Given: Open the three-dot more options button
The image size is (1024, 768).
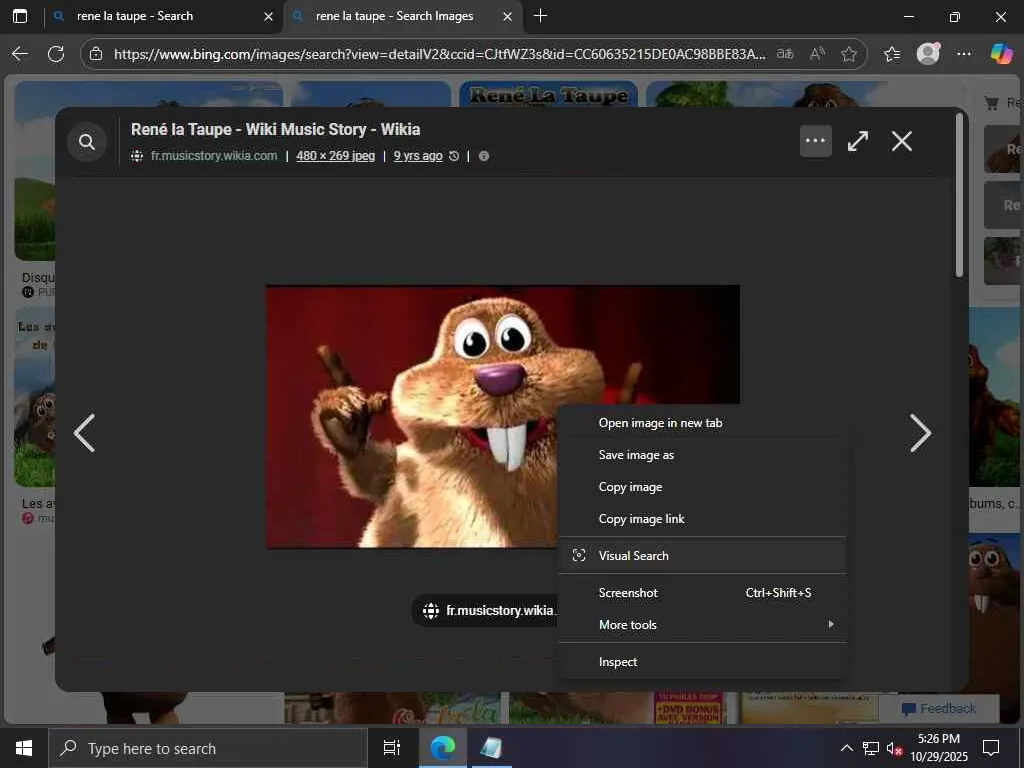Looking at the screenshot, I should click(x=815, y=141).
